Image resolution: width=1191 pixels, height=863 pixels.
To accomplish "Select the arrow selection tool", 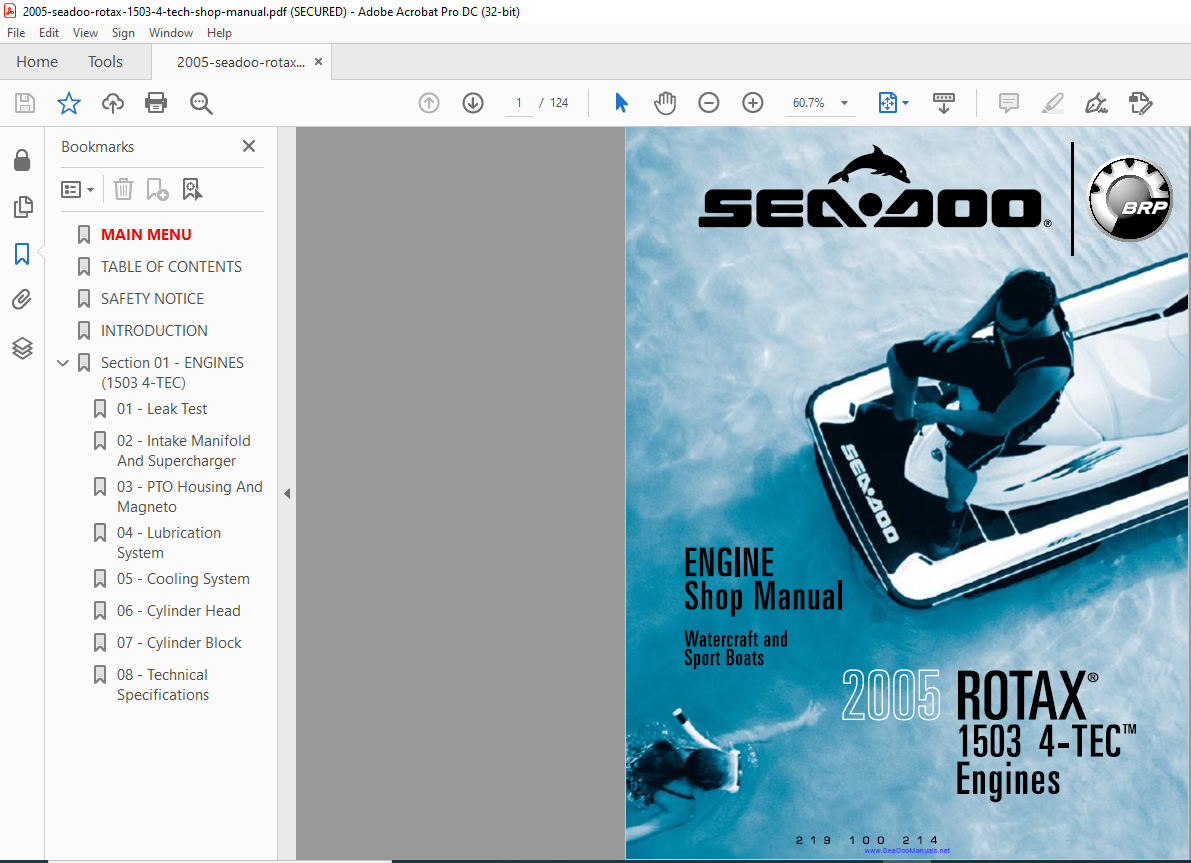I will tap(621, 103).
